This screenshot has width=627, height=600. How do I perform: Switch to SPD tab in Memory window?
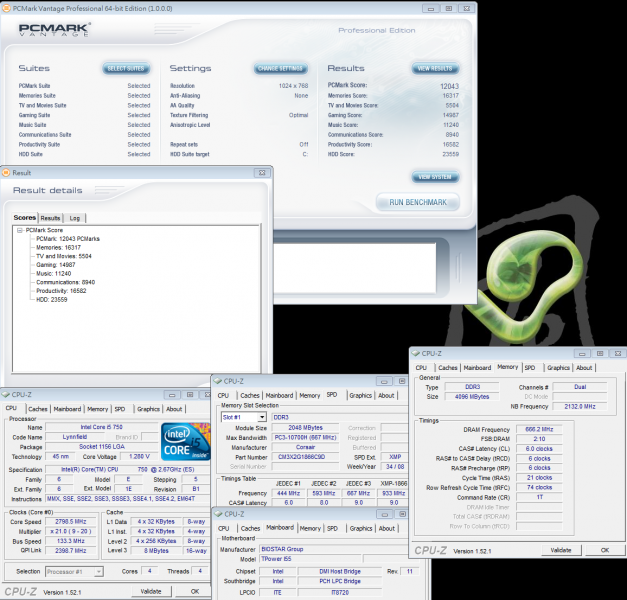530,367
